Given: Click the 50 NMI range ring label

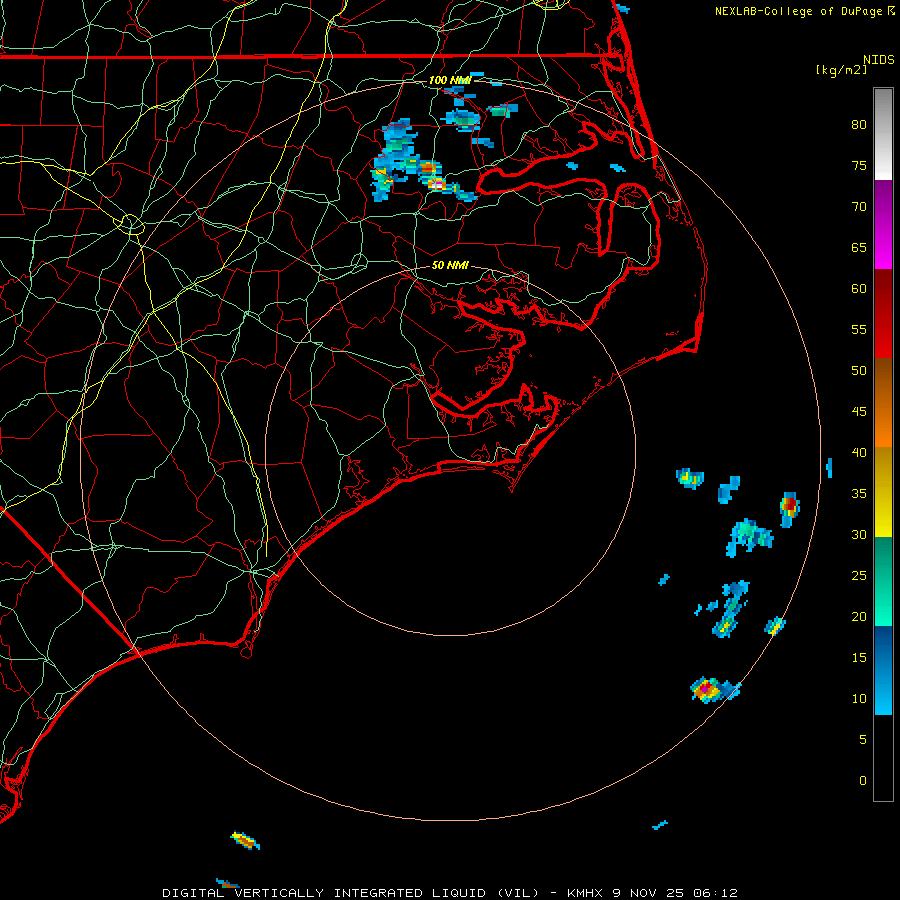Looking at the screenshot, I should pos(449,265).
